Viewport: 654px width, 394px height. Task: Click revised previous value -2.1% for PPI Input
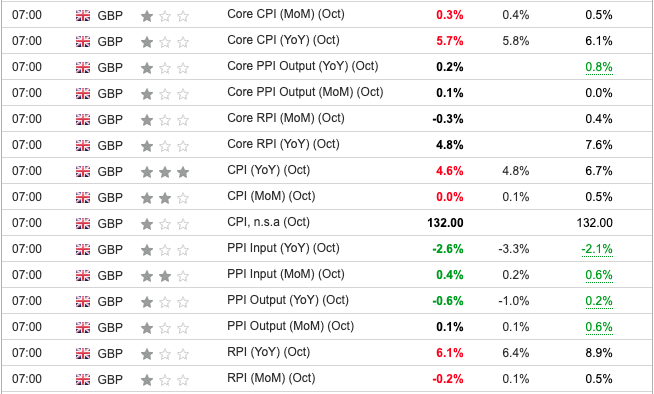597,249
